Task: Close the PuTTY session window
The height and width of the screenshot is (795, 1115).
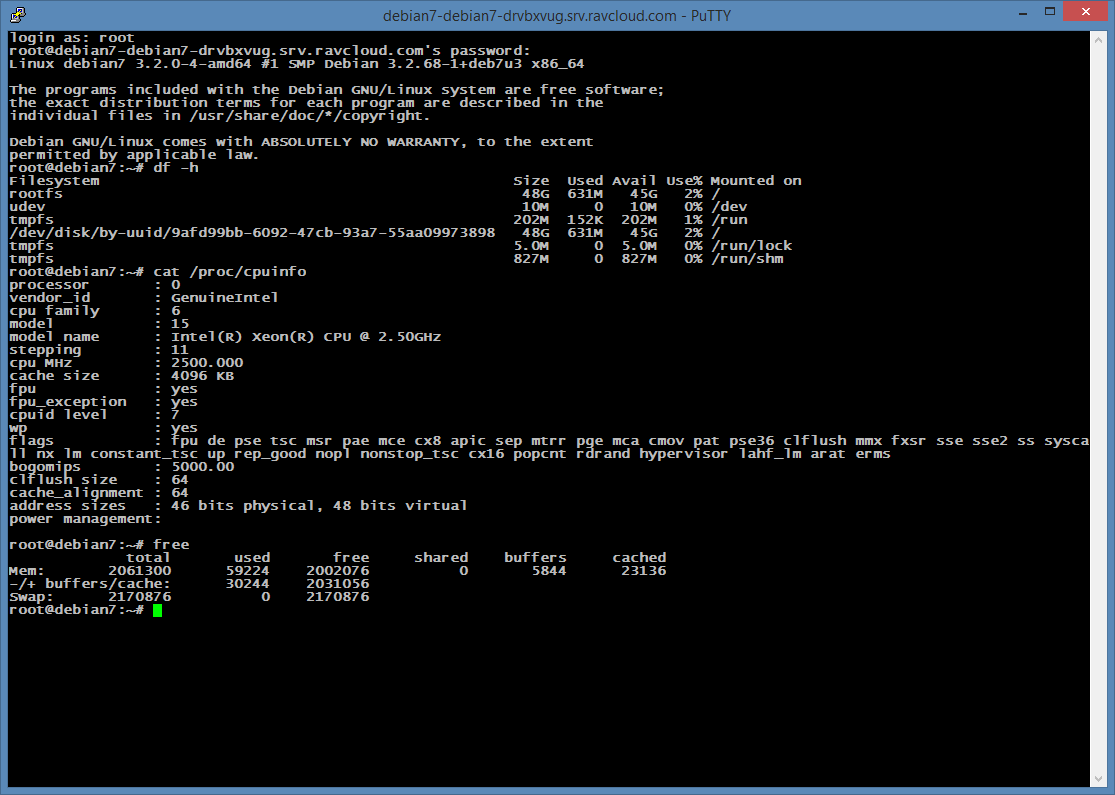Action: pos(1084,14)
